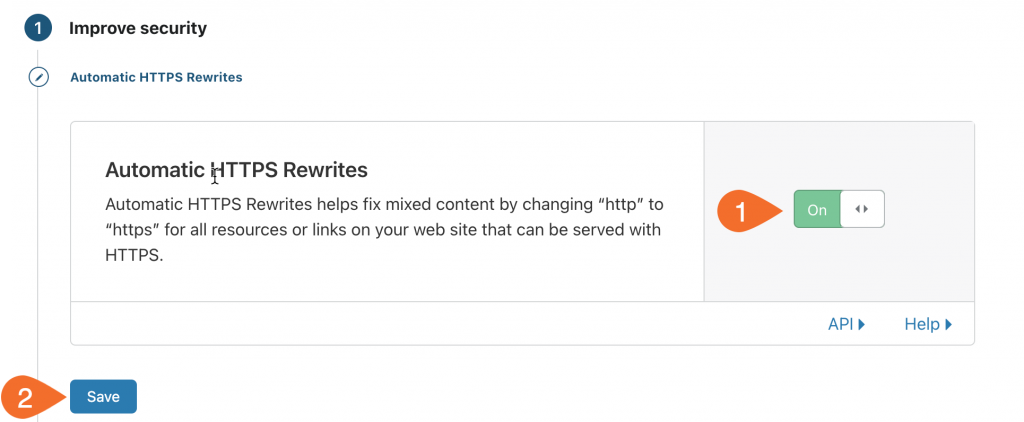Click the orange callout marker numbered 1
Screen dimensions: 1024x422
click(742, 210)
